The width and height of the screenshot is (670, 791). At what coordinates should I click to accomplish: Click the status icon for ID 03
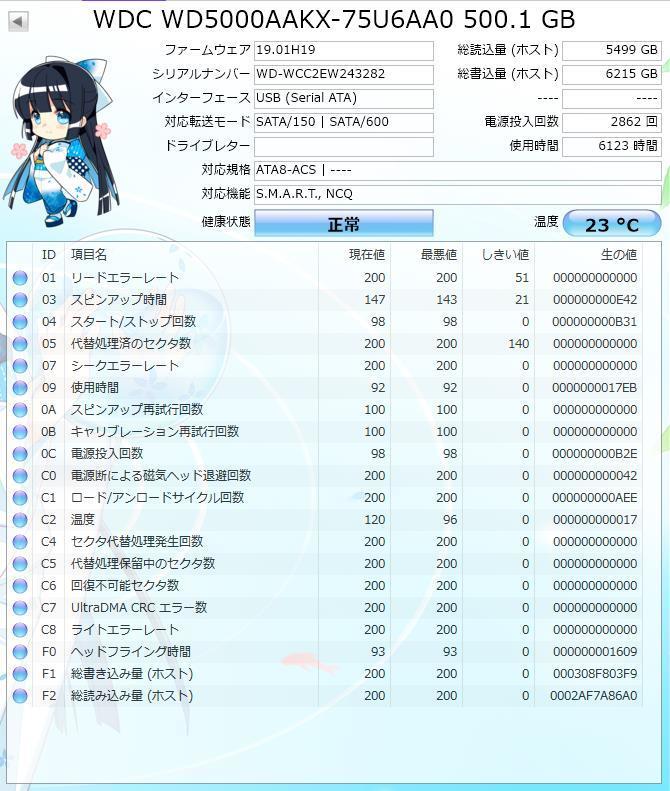(x=20, y=300)
